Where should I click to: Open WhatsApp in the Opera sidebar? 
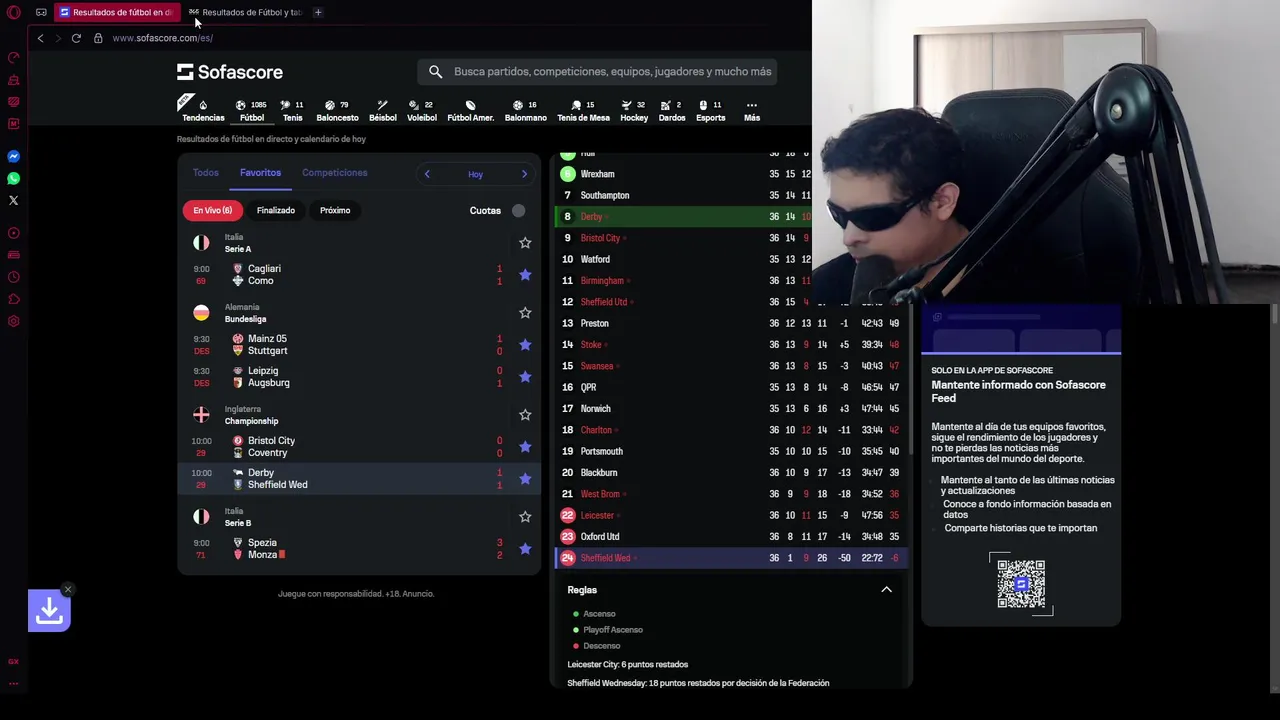14,178
